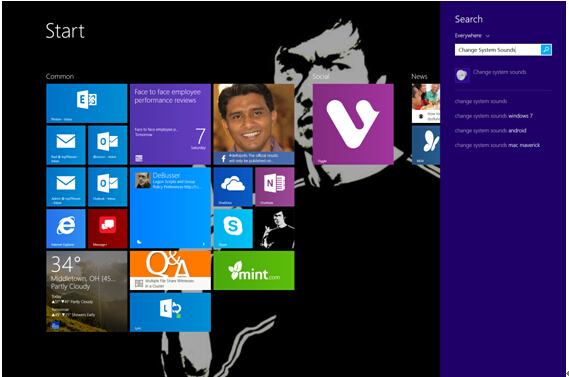Open the red Messaging tile
This screenshot has height=377, width=569.
click(108, 229)
